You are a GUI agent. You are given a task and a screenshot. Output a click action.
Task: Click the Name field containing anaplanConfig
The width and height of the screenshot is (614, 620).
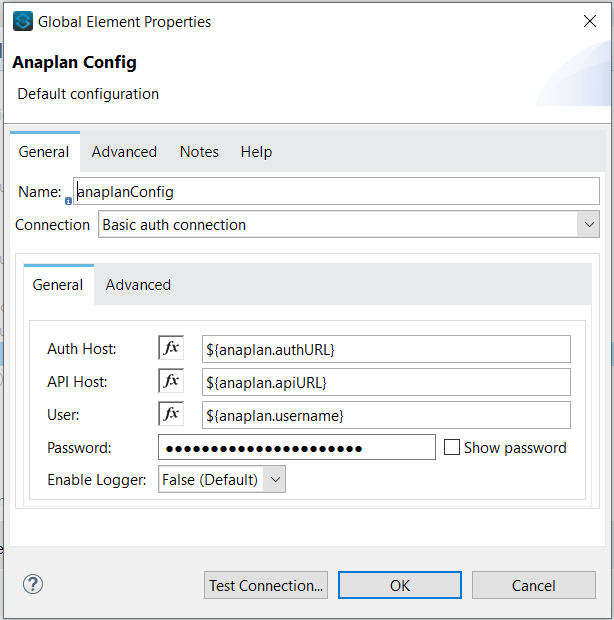click(x=336, y=191)
